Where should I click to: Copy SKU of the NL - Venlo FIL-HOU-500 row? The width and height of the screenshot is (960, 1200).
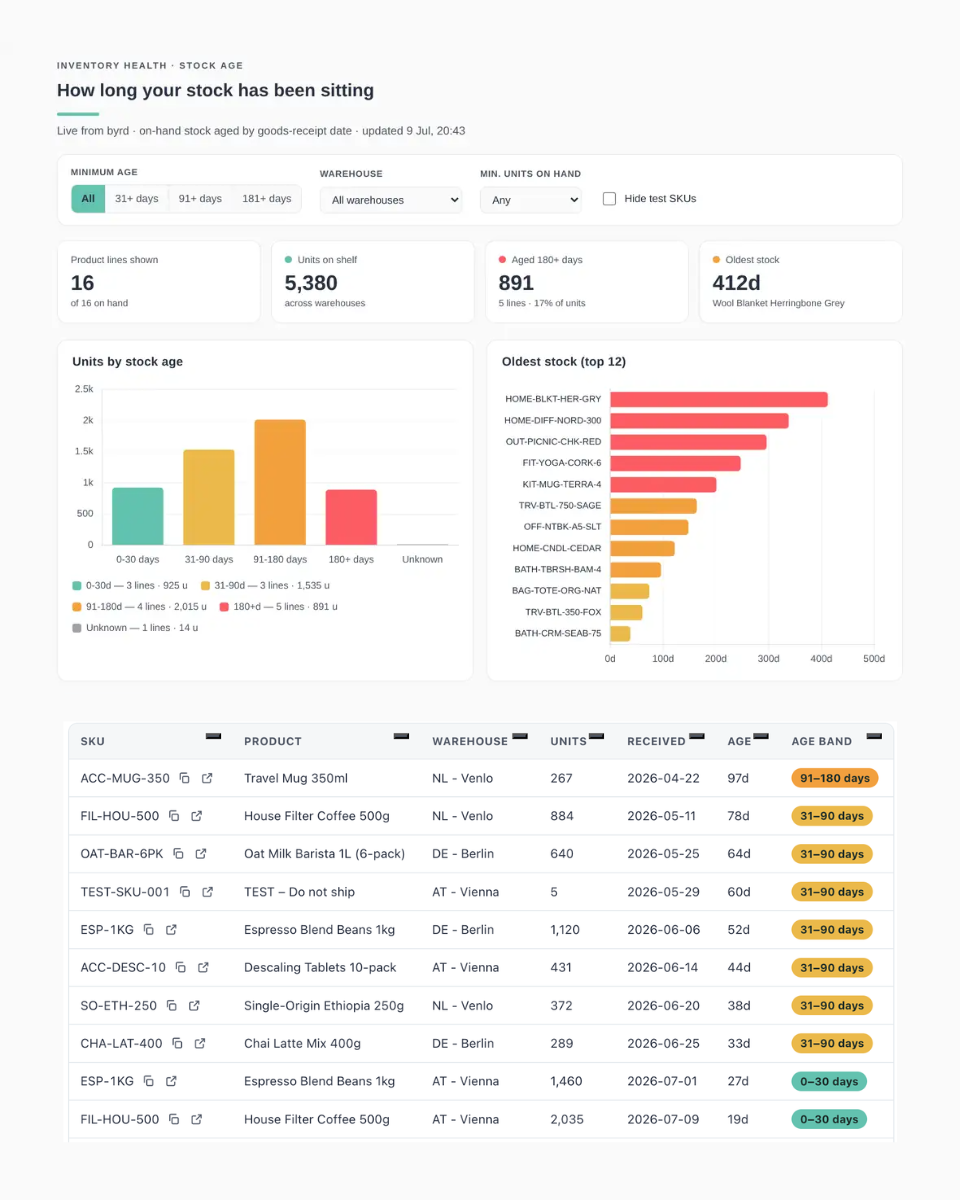click(174, 816)
